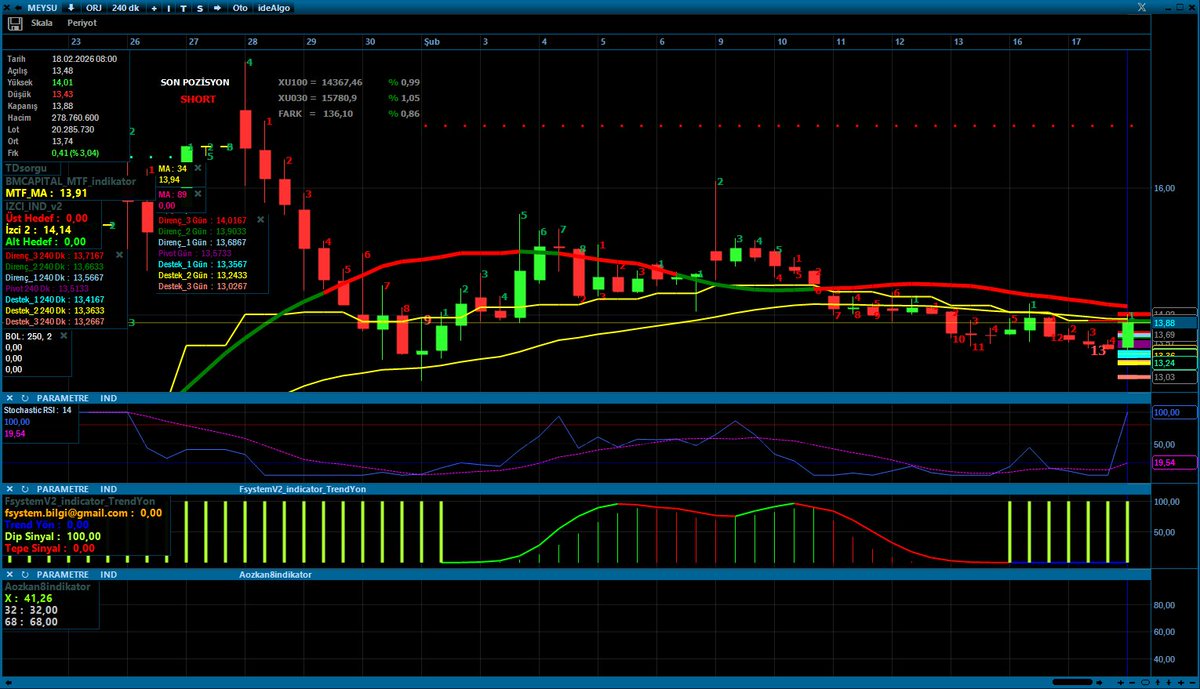Close the Aozkan8indikator panel
Viewport: 1200px width, 689px height.
pos(9,575)
